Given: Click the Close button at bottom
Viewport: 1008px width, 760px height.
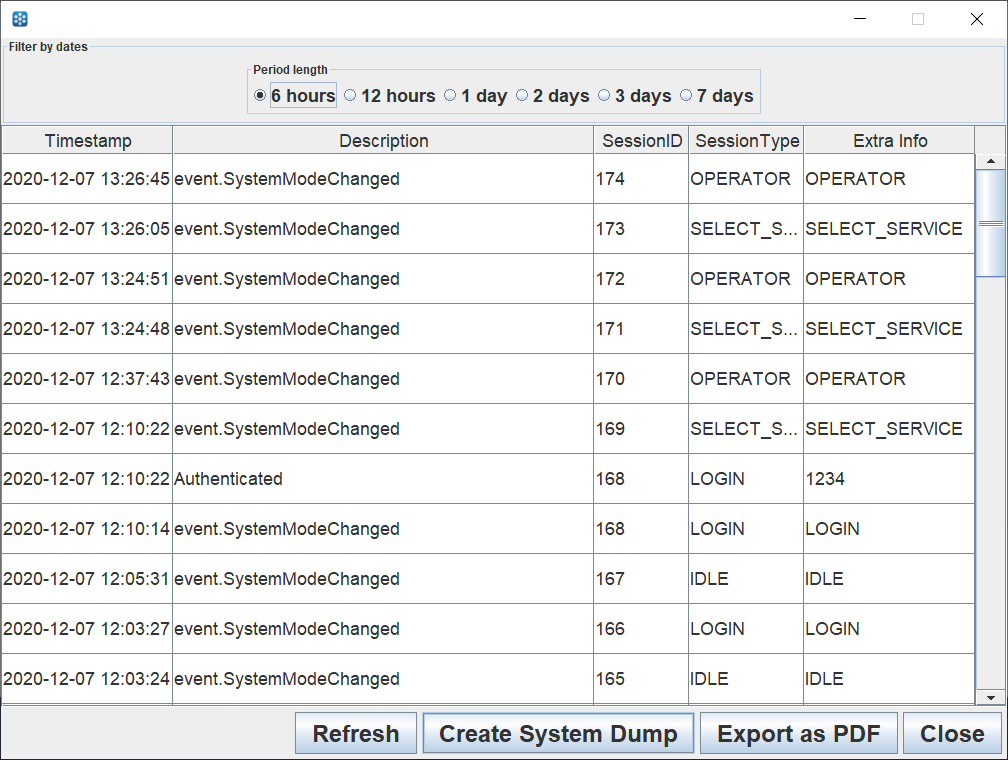Looking at the screenshot, I should [952, 734].
